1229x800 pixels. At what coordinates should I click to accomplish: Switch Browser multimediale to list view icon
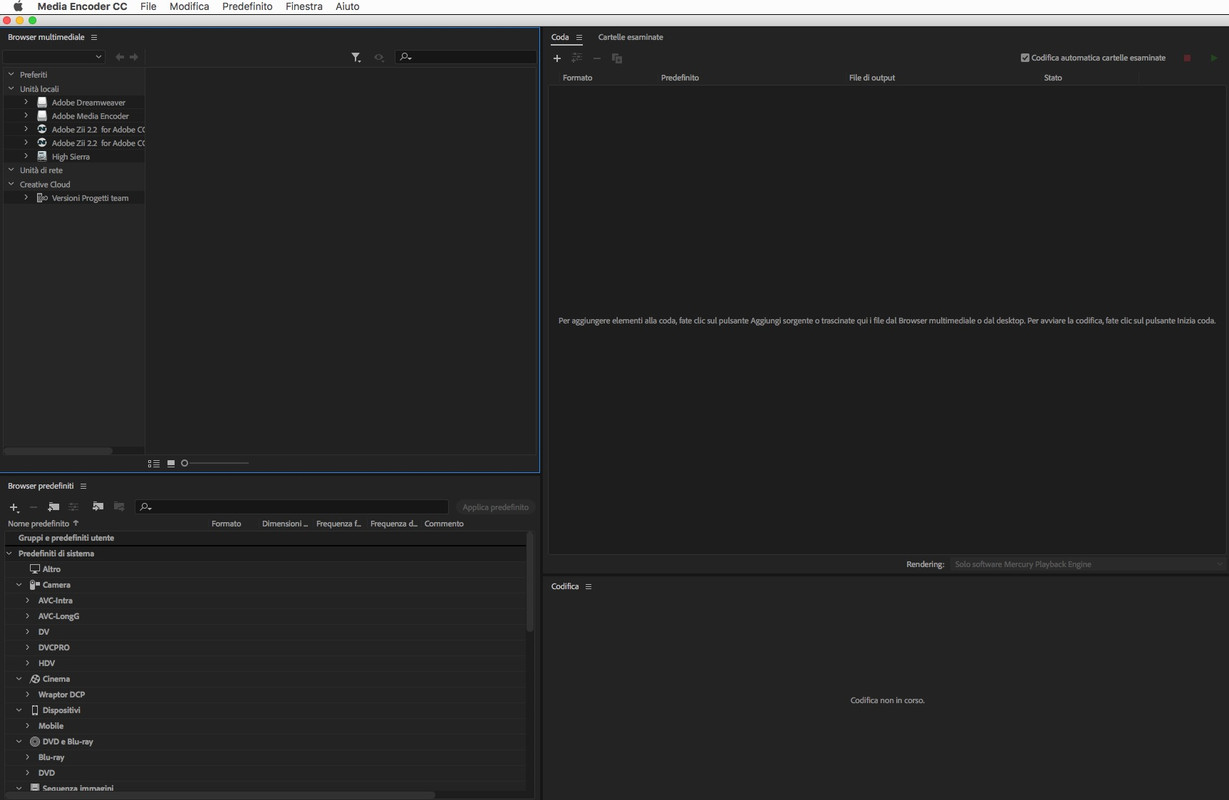tap(154, 463)
